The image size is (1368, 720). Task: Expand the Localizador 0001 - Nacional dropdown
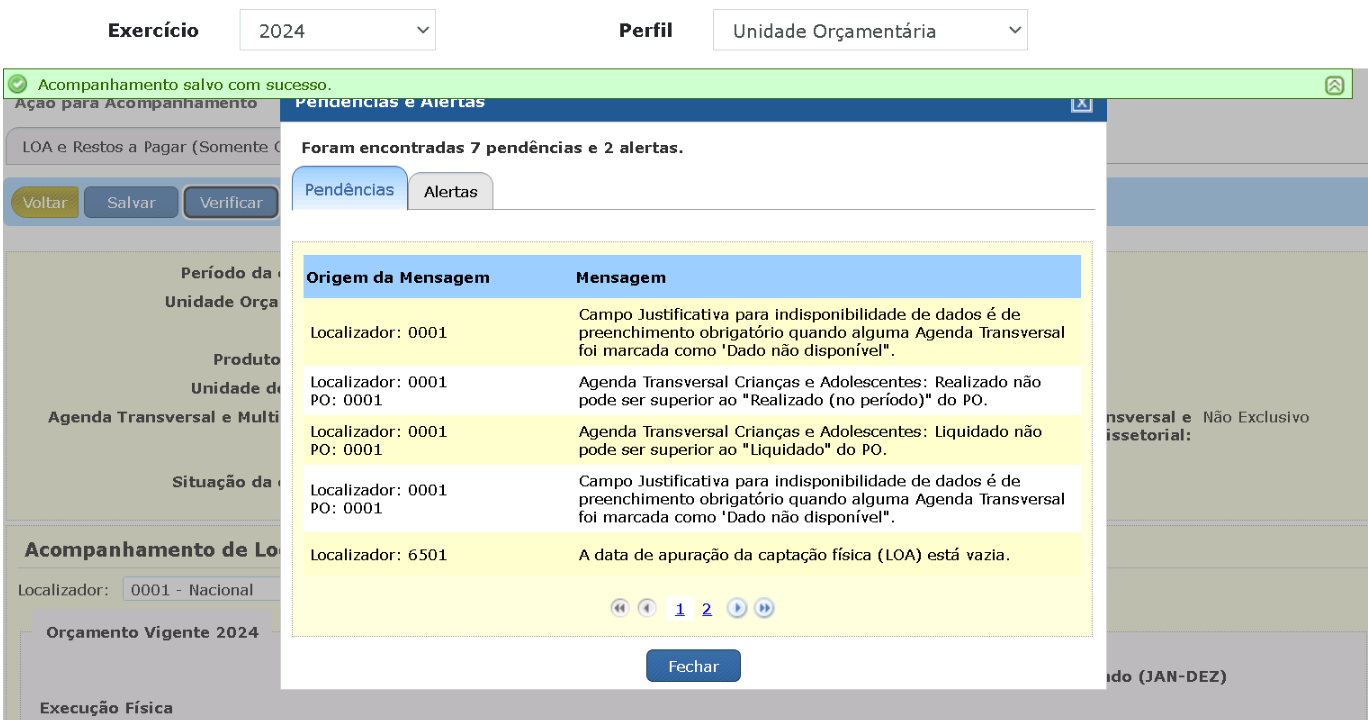(200, 590)
